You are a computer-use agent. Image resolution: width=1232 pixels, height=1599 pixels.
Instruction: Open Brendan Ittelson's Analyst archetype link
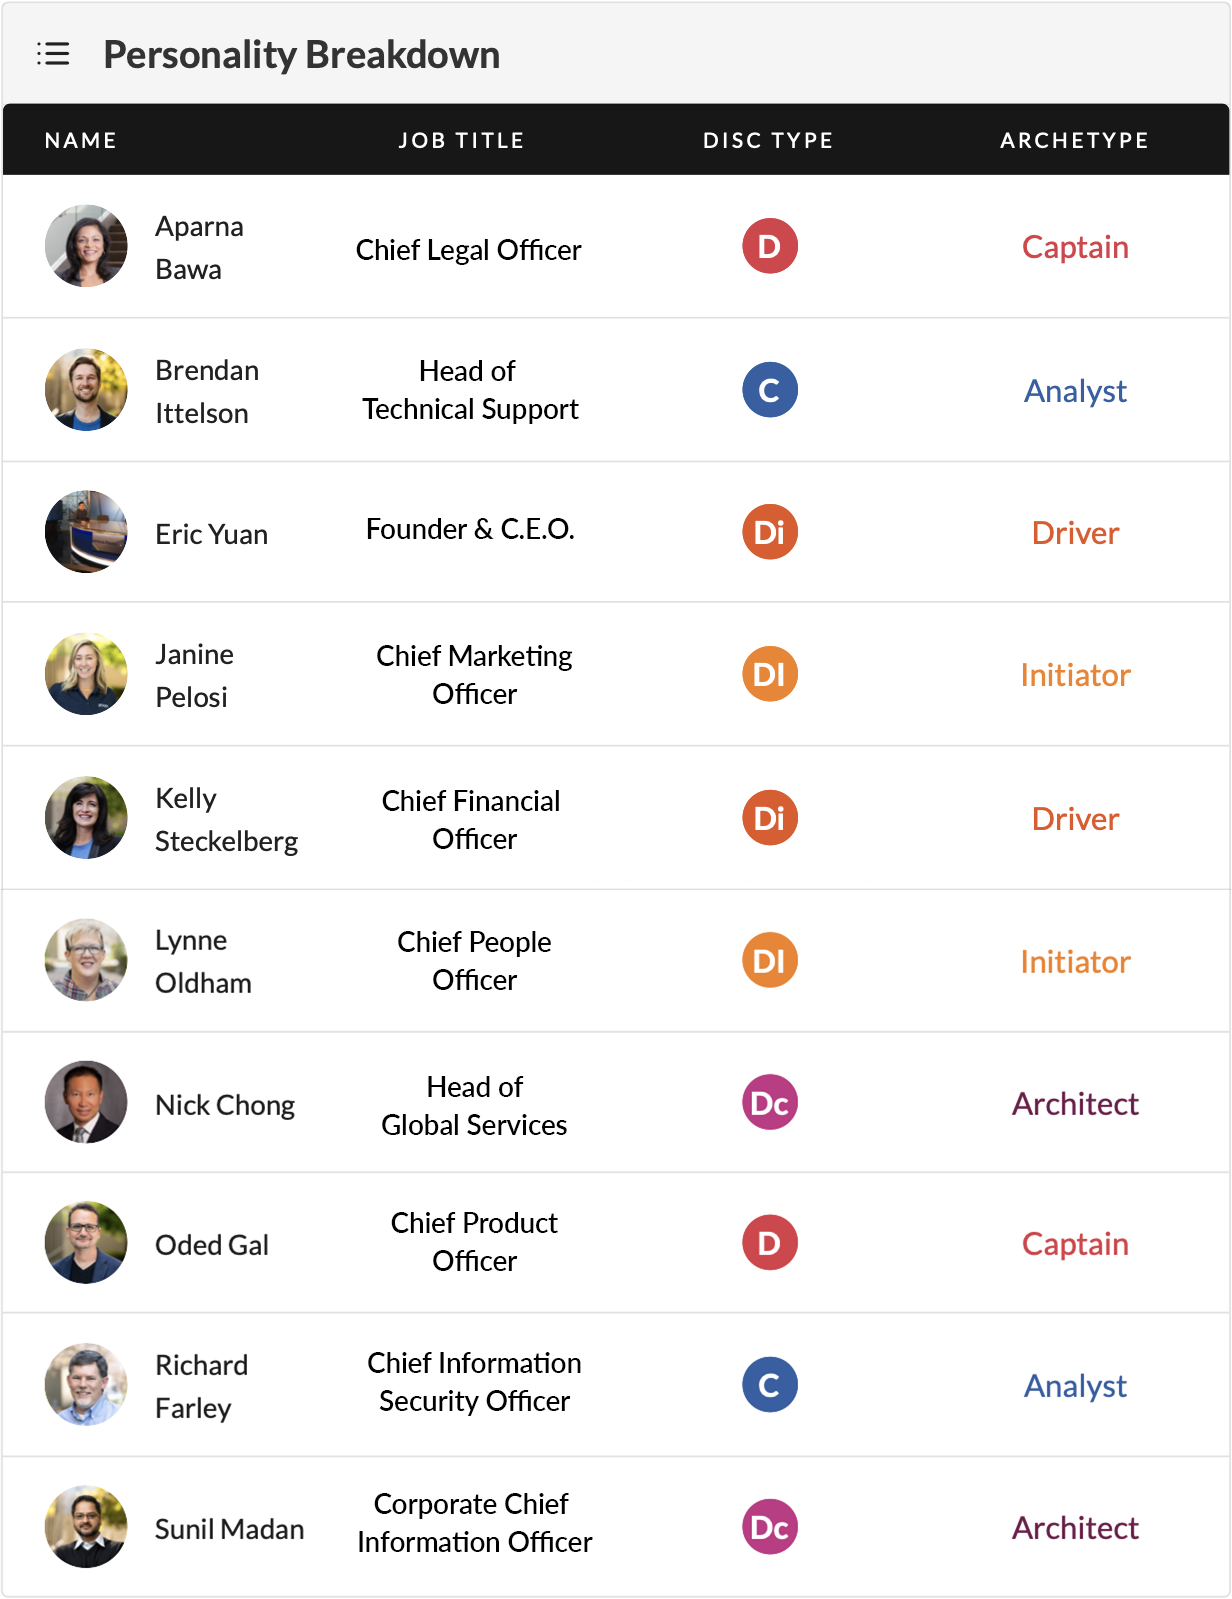tap(1075, 391)
